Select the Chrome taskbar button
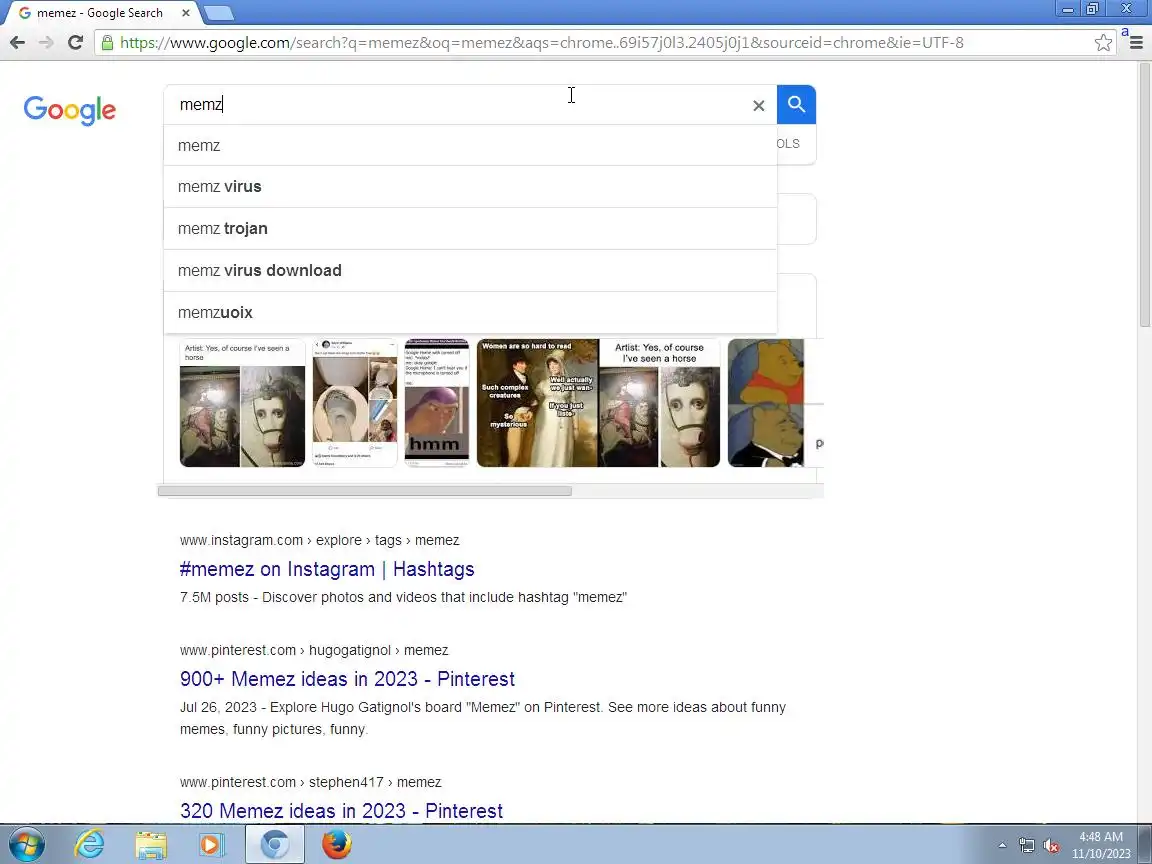This screenshot has height=864, width=1152. (274, 845)
